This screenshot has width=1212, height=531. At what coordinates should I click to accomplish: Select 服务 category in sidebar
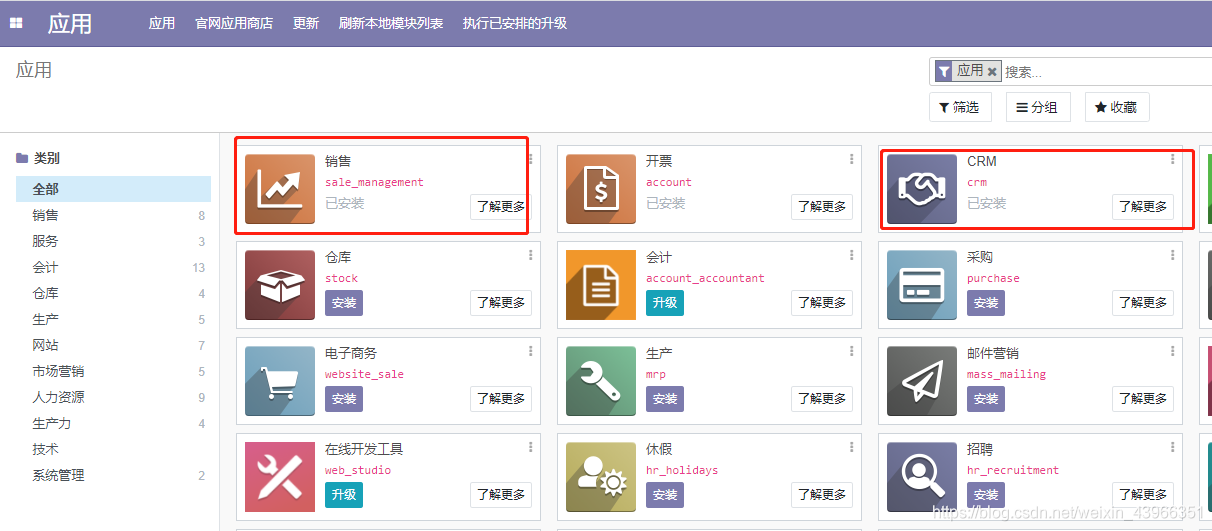113,241
